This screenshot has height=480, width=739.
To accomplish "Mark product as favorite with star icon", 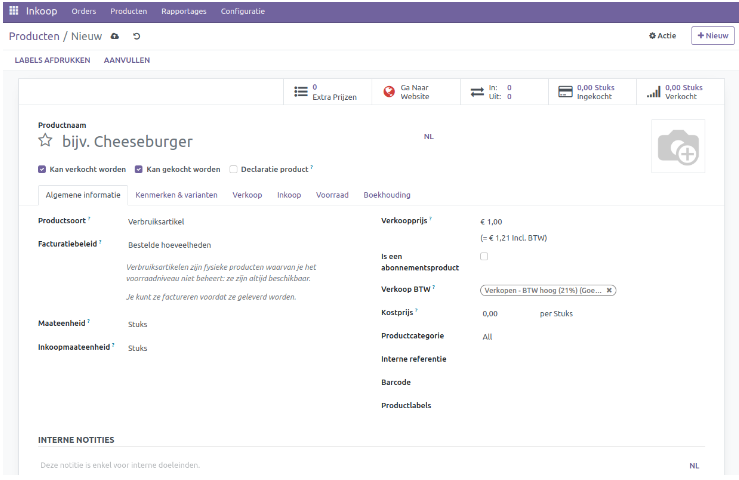I will pos(45,141).
